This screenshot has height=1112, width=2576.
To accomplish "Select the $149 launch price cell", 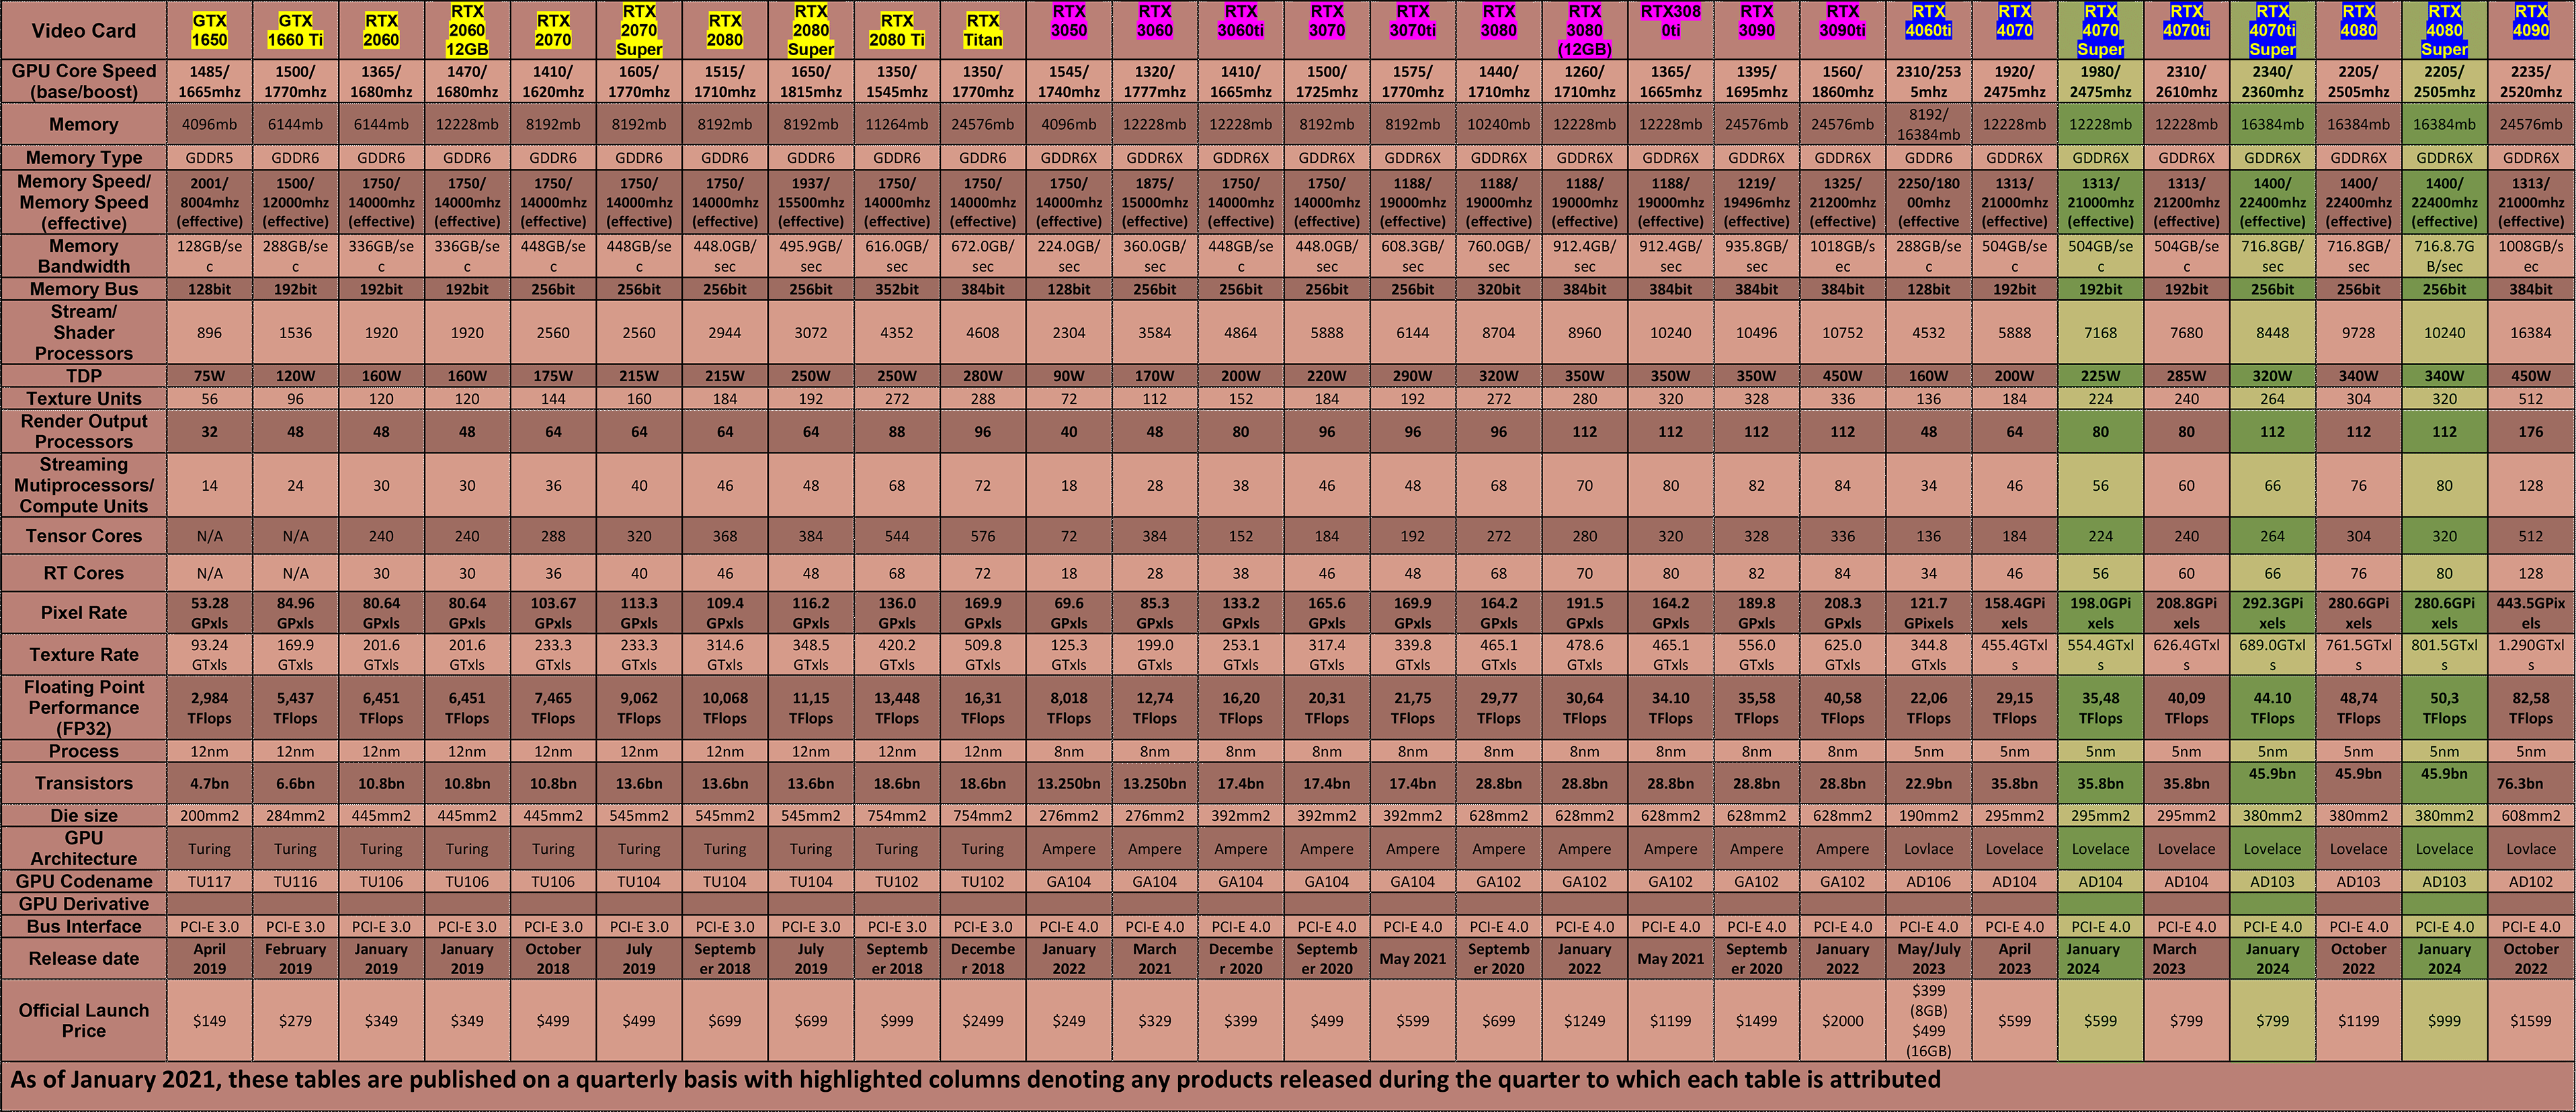I will pyautogui.click(x=209, y=1020).
